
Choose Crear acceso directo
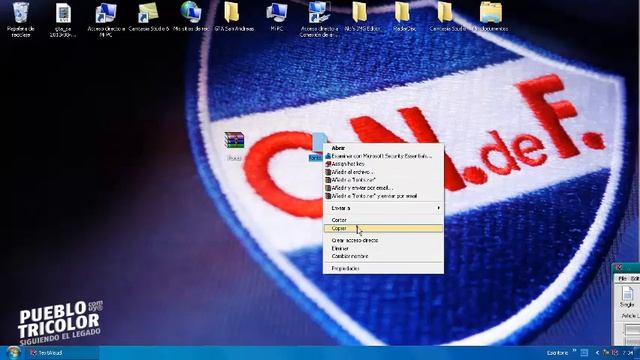383,240
